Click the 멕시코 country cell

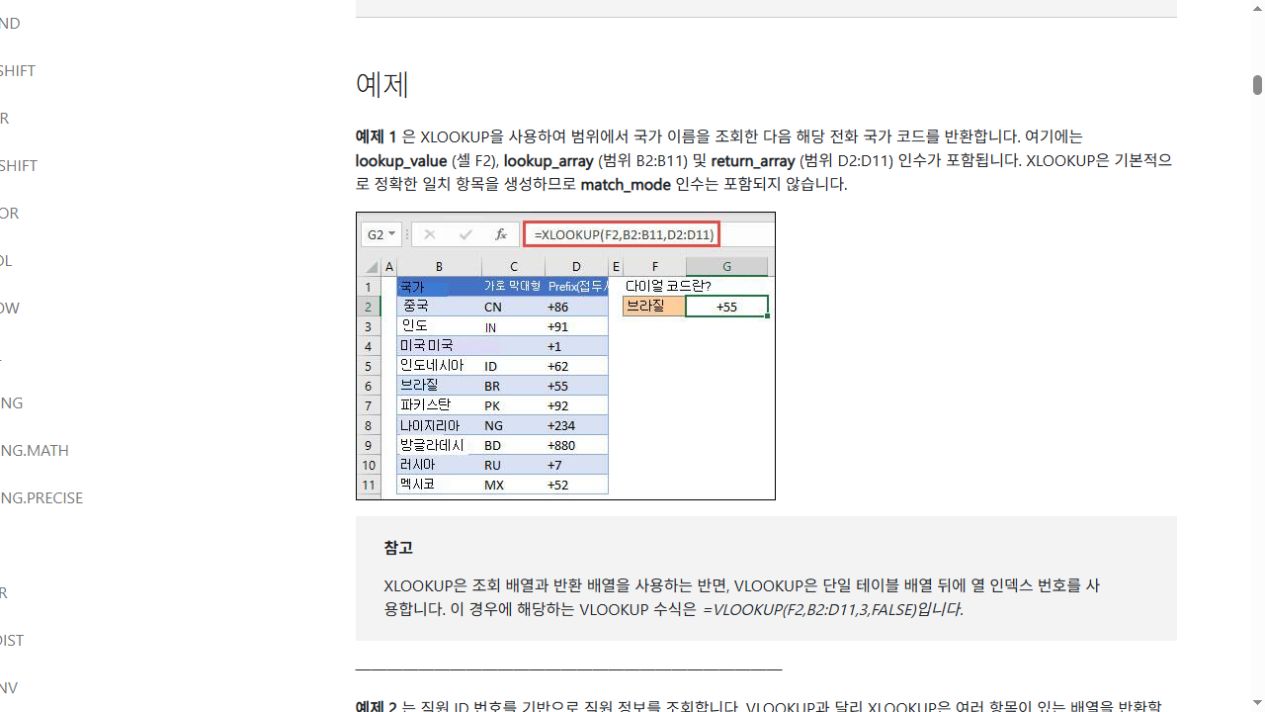pyautogui.click(x=438, y=484)
